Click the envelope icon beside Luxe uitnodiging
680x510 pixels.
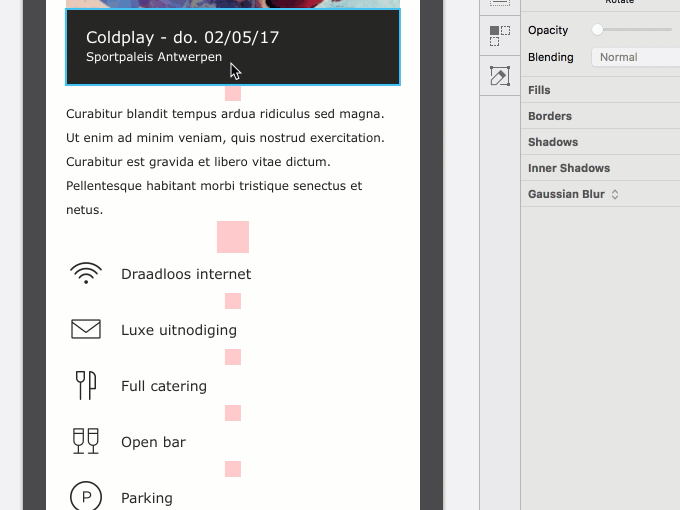pos(86,329)
